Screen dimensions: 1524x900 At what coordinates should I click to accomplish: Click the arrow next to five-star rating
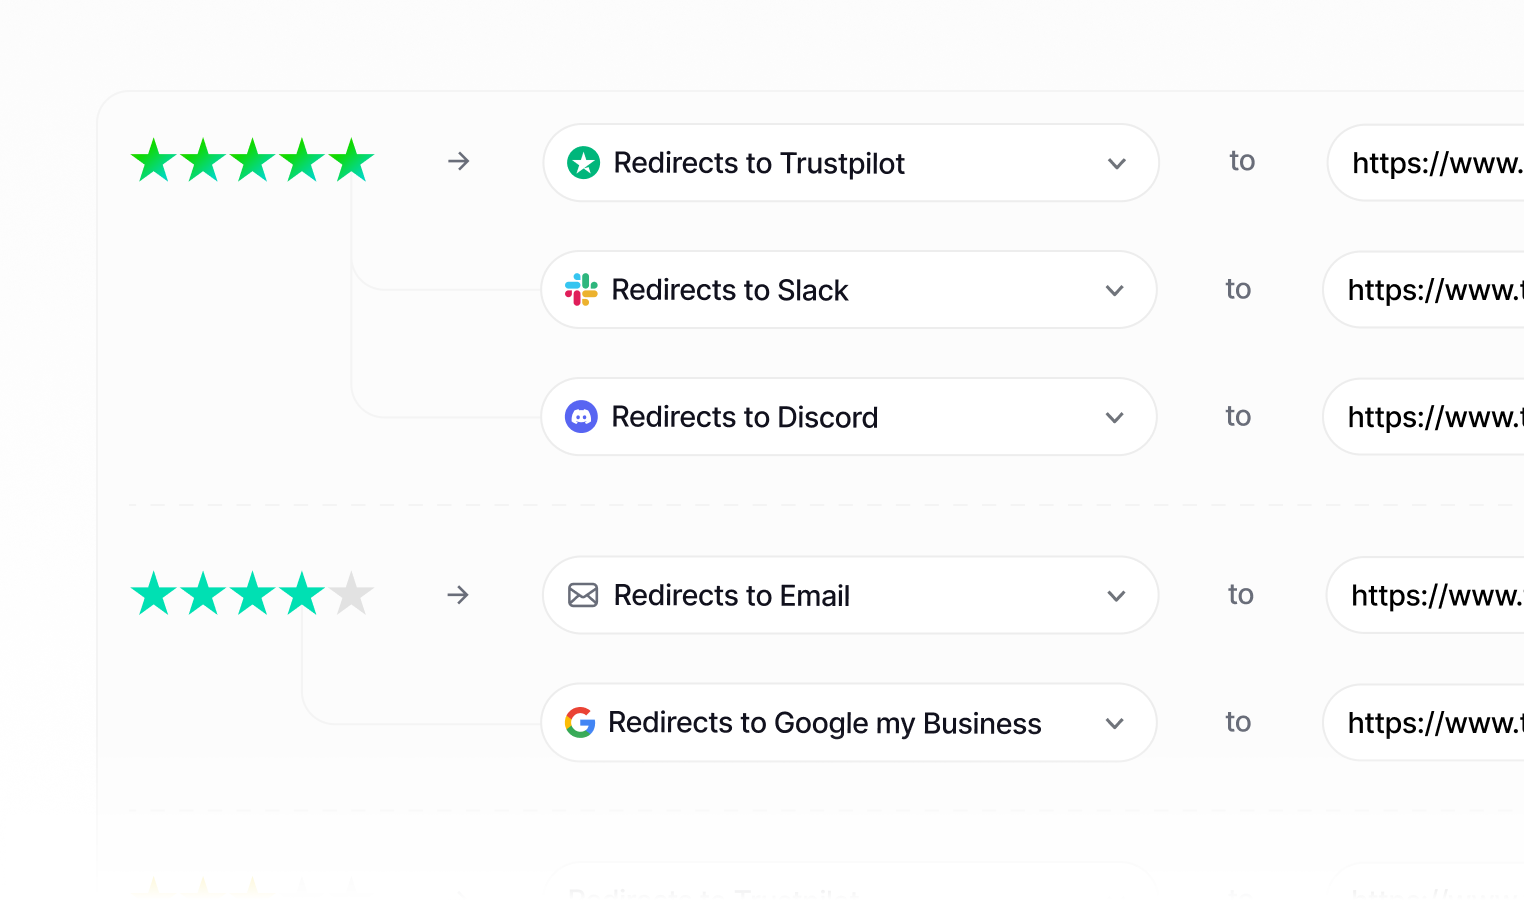pyautogui.click(x=459, y=161)
